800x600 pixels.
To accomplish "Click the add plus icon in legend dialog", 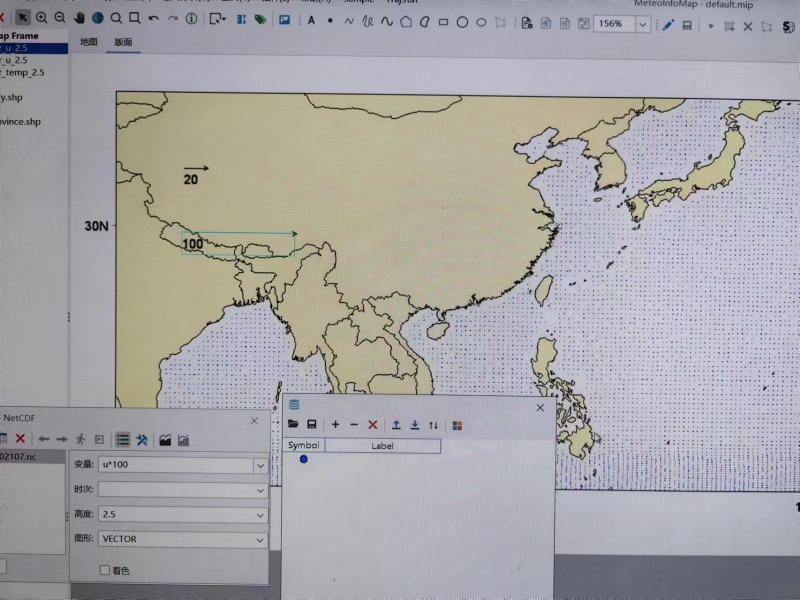I will (335, 425).
